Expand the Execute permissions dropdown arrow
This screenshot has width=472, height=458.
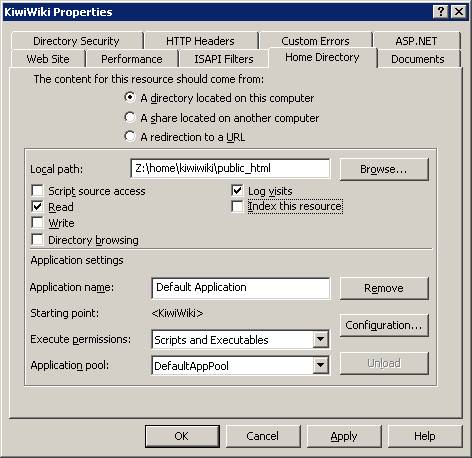point(320,339)
